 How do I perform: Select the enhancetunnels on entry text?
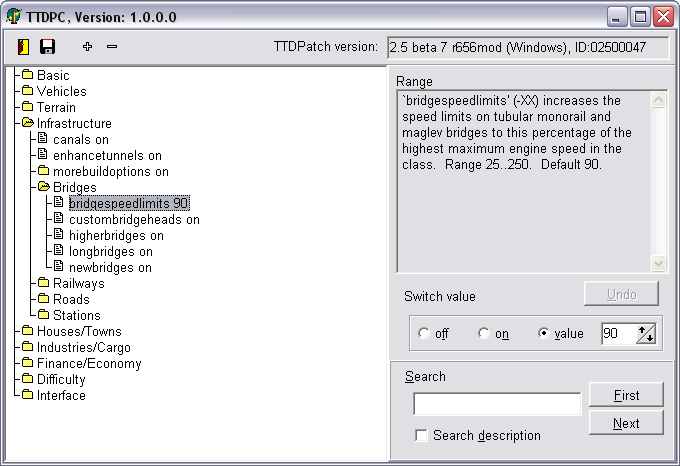point(107,156)
